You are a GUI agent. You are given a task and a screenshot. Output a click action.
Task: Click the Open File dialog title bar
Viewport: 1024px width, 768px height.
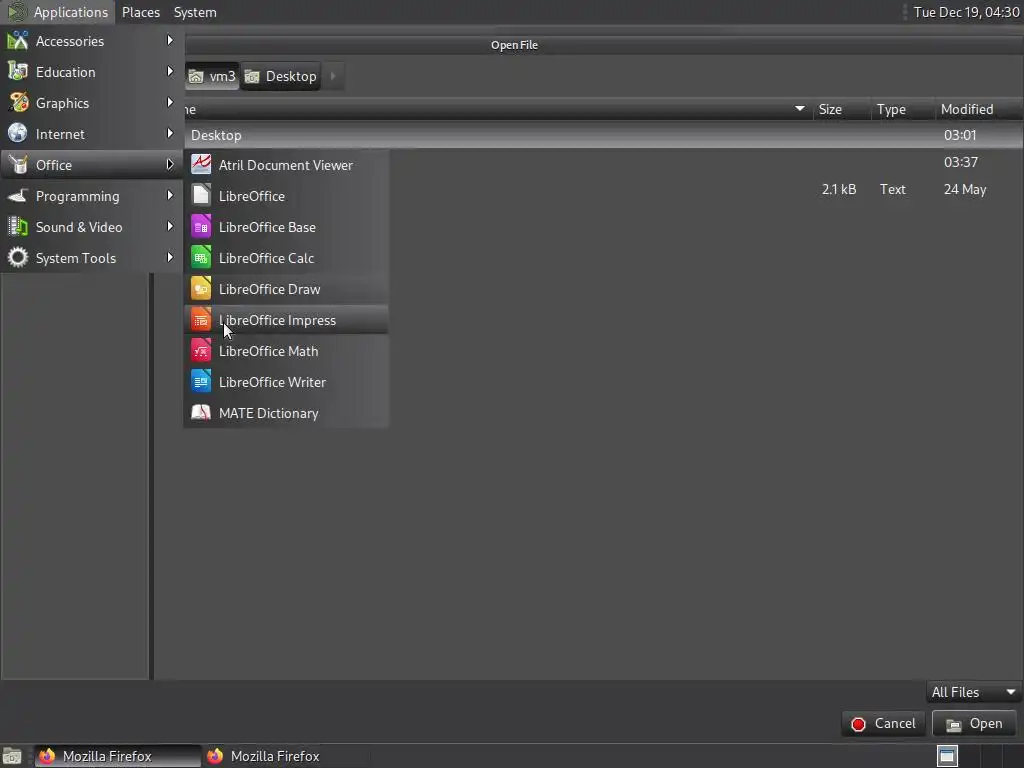click(x=604, y=44)
